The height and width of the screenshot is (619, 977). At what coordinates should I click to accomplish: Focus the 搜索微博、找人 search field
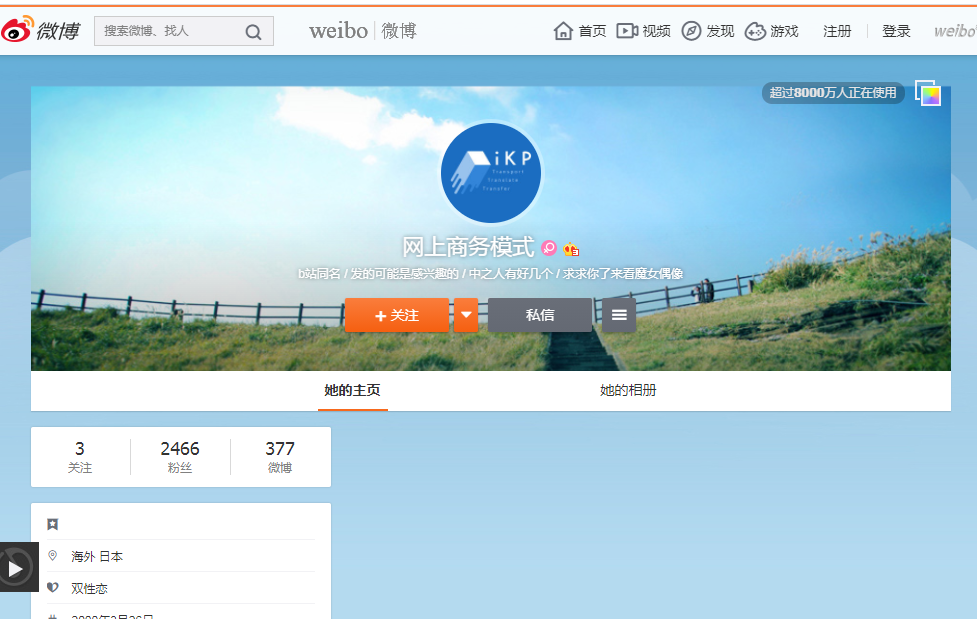(x=184, y=31)
